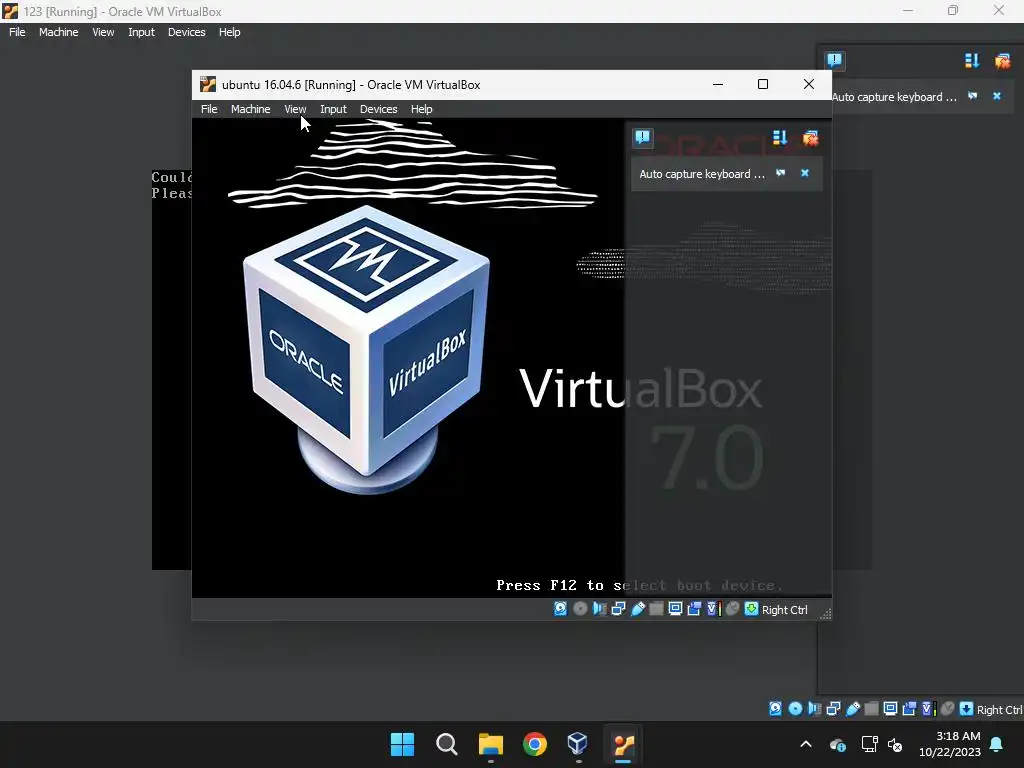
Task: Open VirtualBox Manager from taskbar
Action: pyautogui.click(x=579, y=744)
